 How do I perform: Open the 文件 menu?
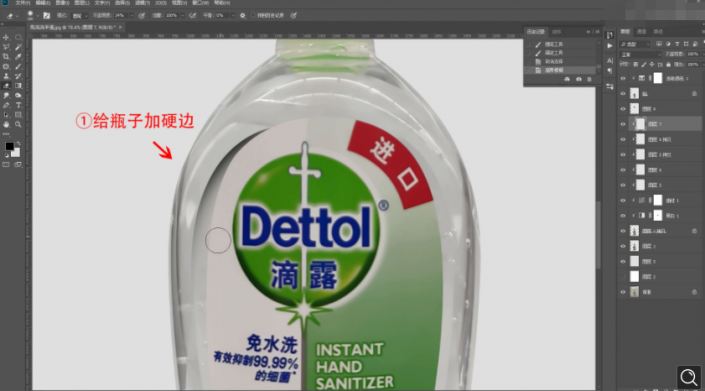click(22, 3)
